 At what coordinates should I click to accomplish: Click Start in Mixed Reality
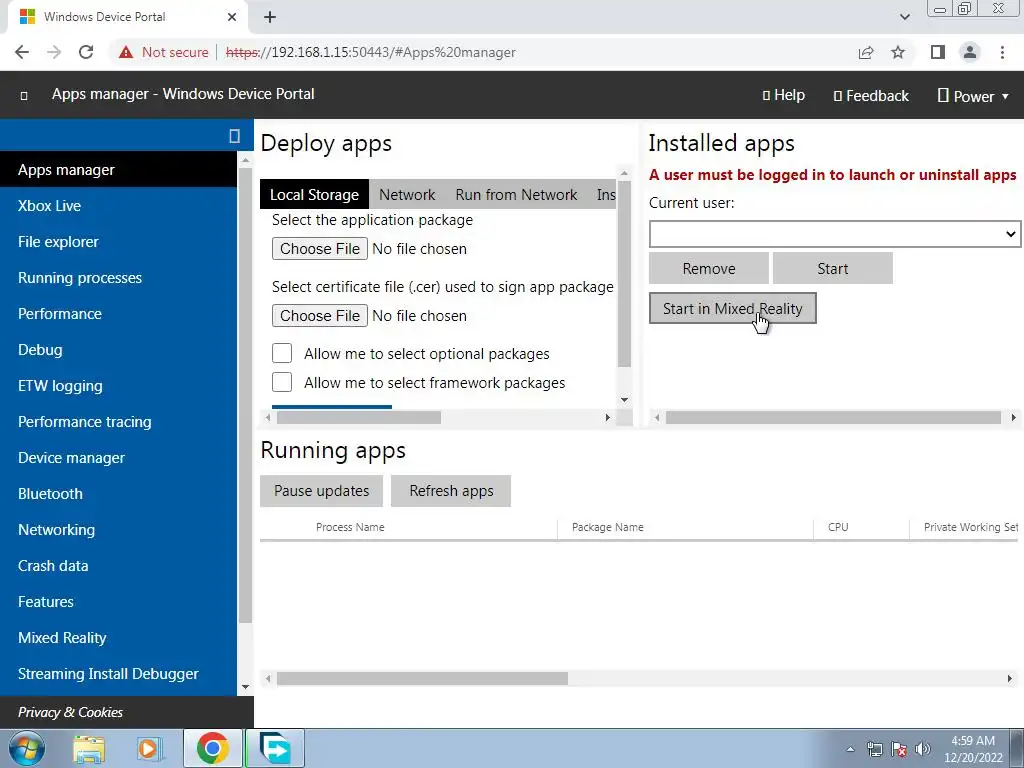pyautogui.click(x=732, y=308)
